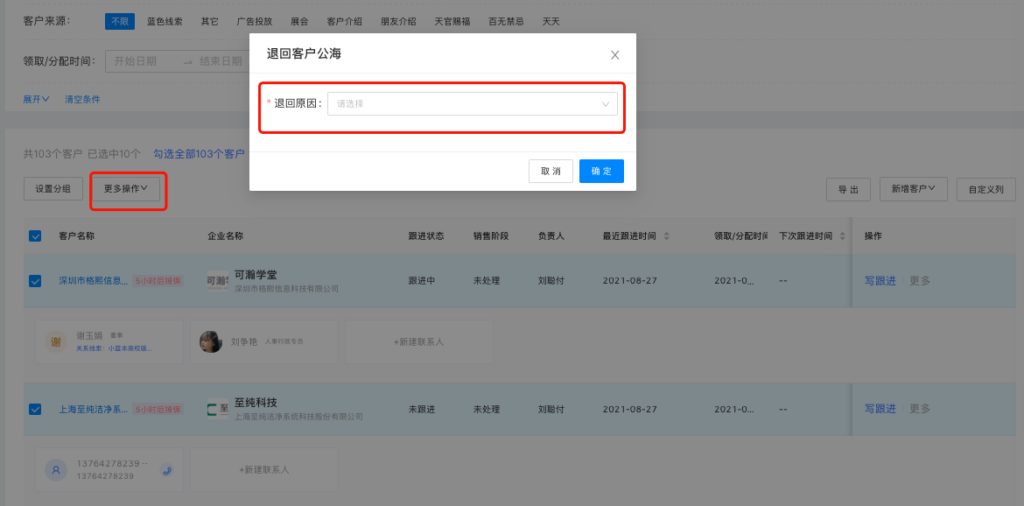Close the 退回客户公海 dialog with X

point(615,55)
